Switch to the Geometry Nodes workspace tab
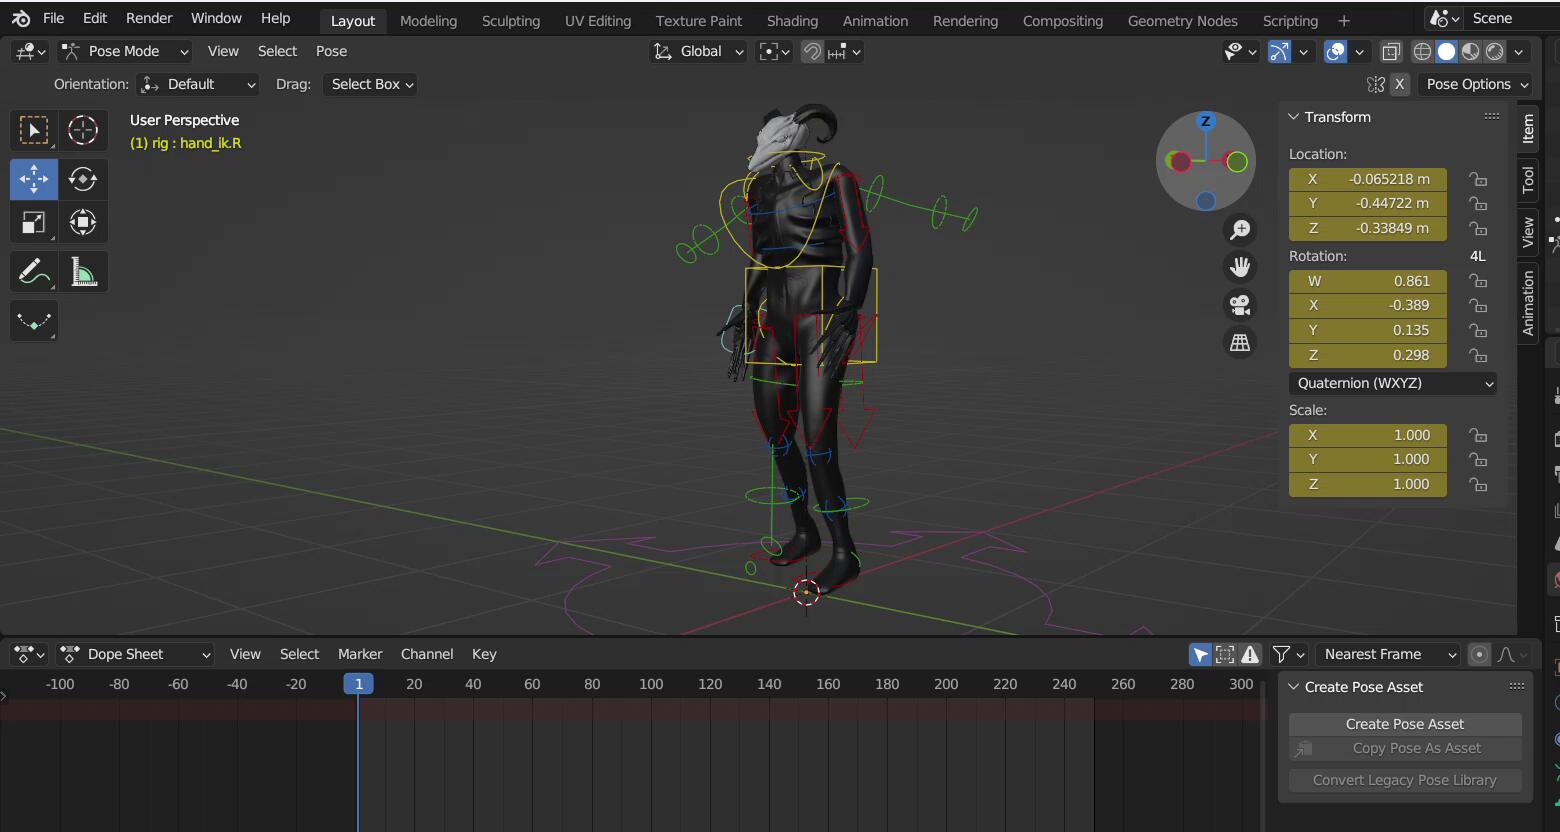1560x832 pixels. click(x=1182, y=20)
